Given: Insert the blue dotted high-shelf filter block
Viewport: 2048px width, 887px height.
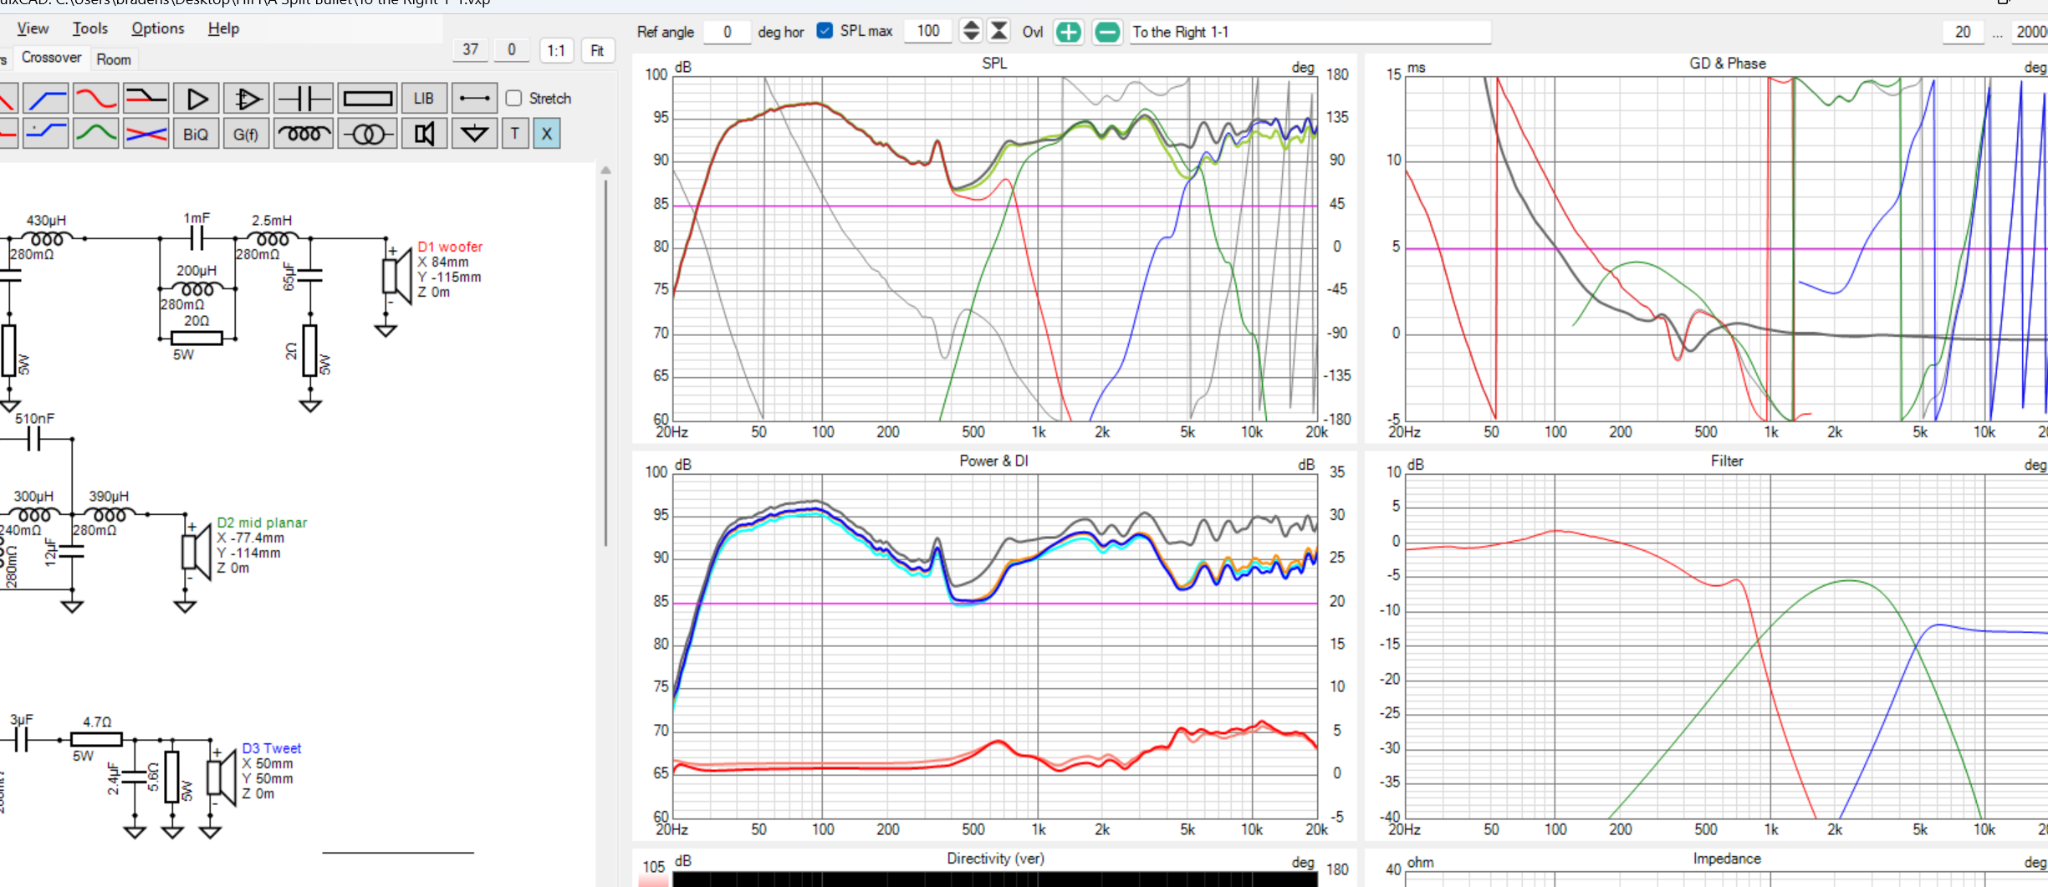Looking at the screenshot, I should (x=46, y=133).
